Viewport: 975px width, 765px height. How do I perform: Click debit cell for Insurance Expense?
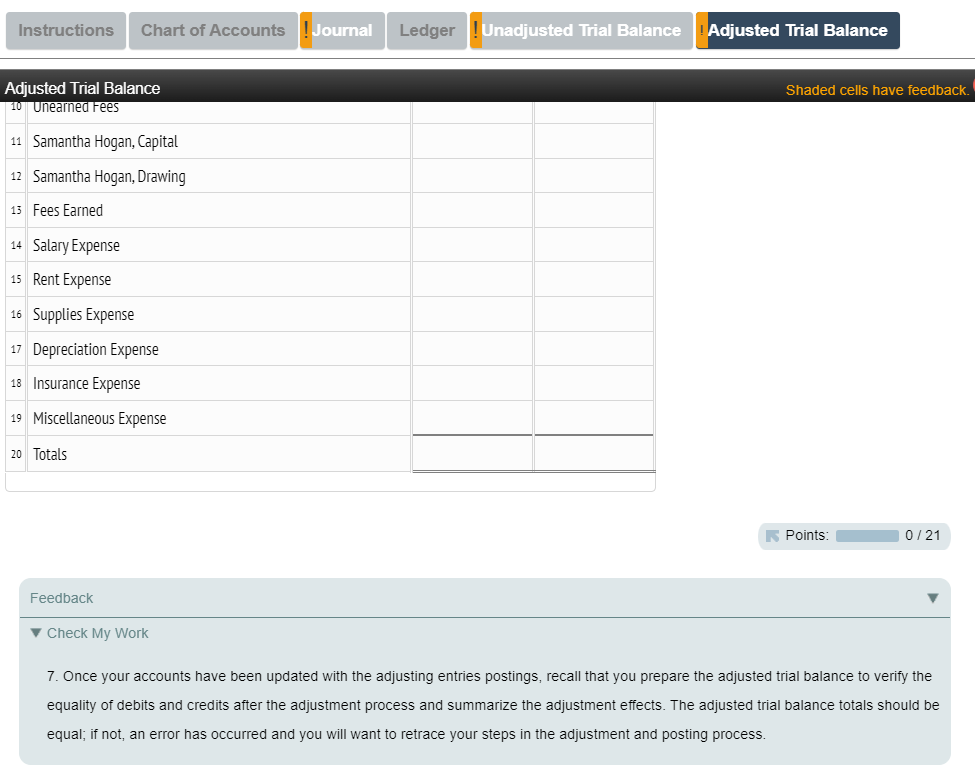(x=473, y=383)
